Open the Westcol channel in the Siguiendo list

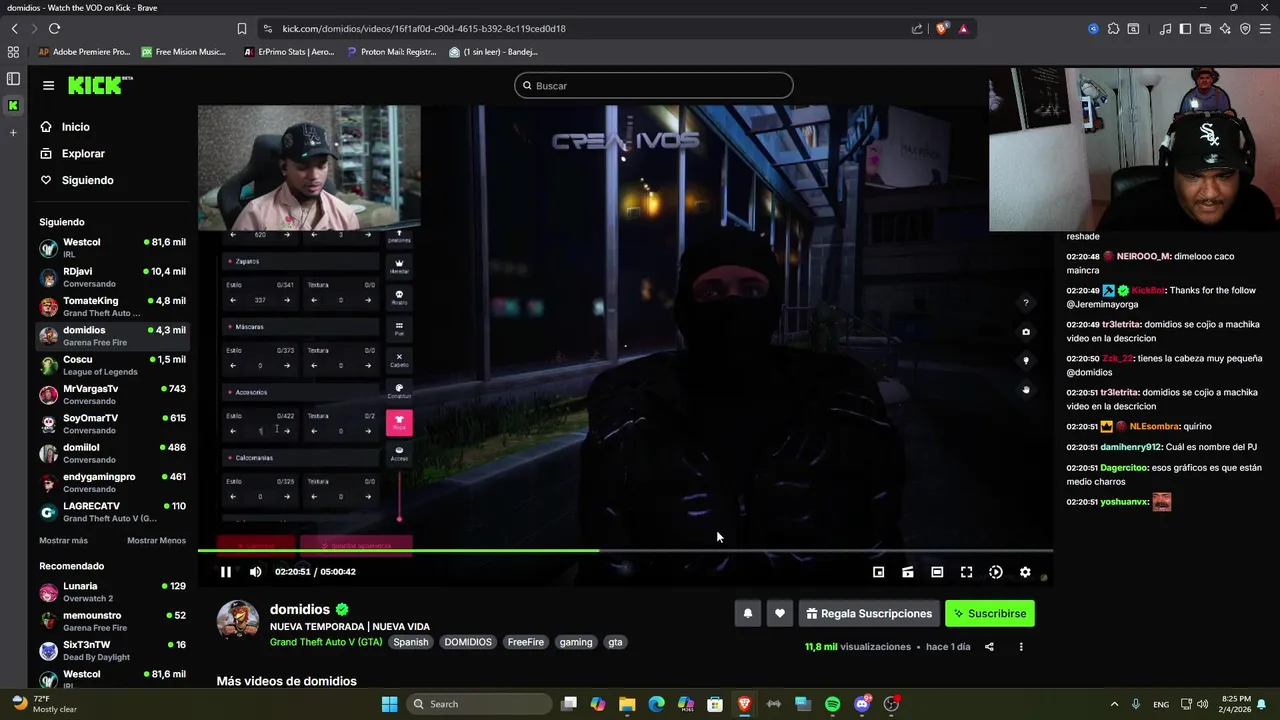tap(112, 247)
